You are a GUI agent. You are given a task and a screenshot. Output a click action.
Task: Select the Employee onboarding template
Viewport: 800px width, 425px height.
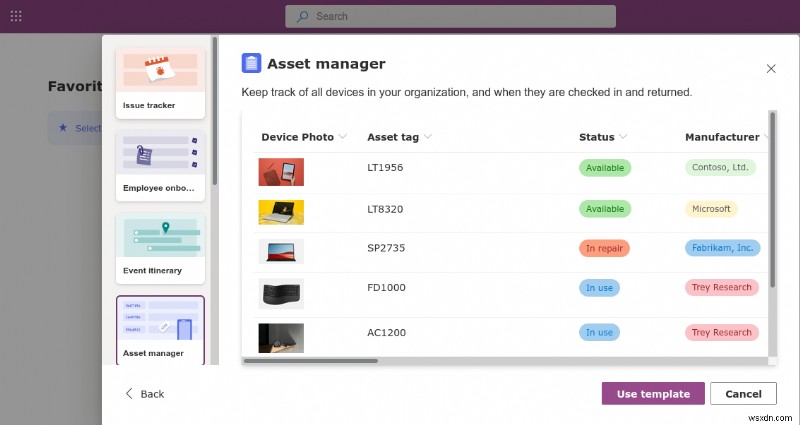[161, 165]
